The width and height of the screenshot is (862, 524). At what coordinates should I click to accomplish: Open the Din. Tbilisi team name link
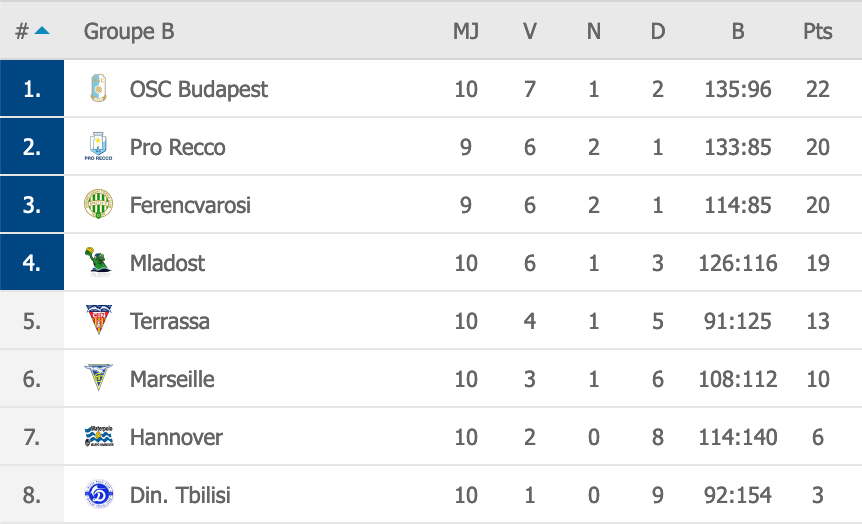(x=180, y=495)
